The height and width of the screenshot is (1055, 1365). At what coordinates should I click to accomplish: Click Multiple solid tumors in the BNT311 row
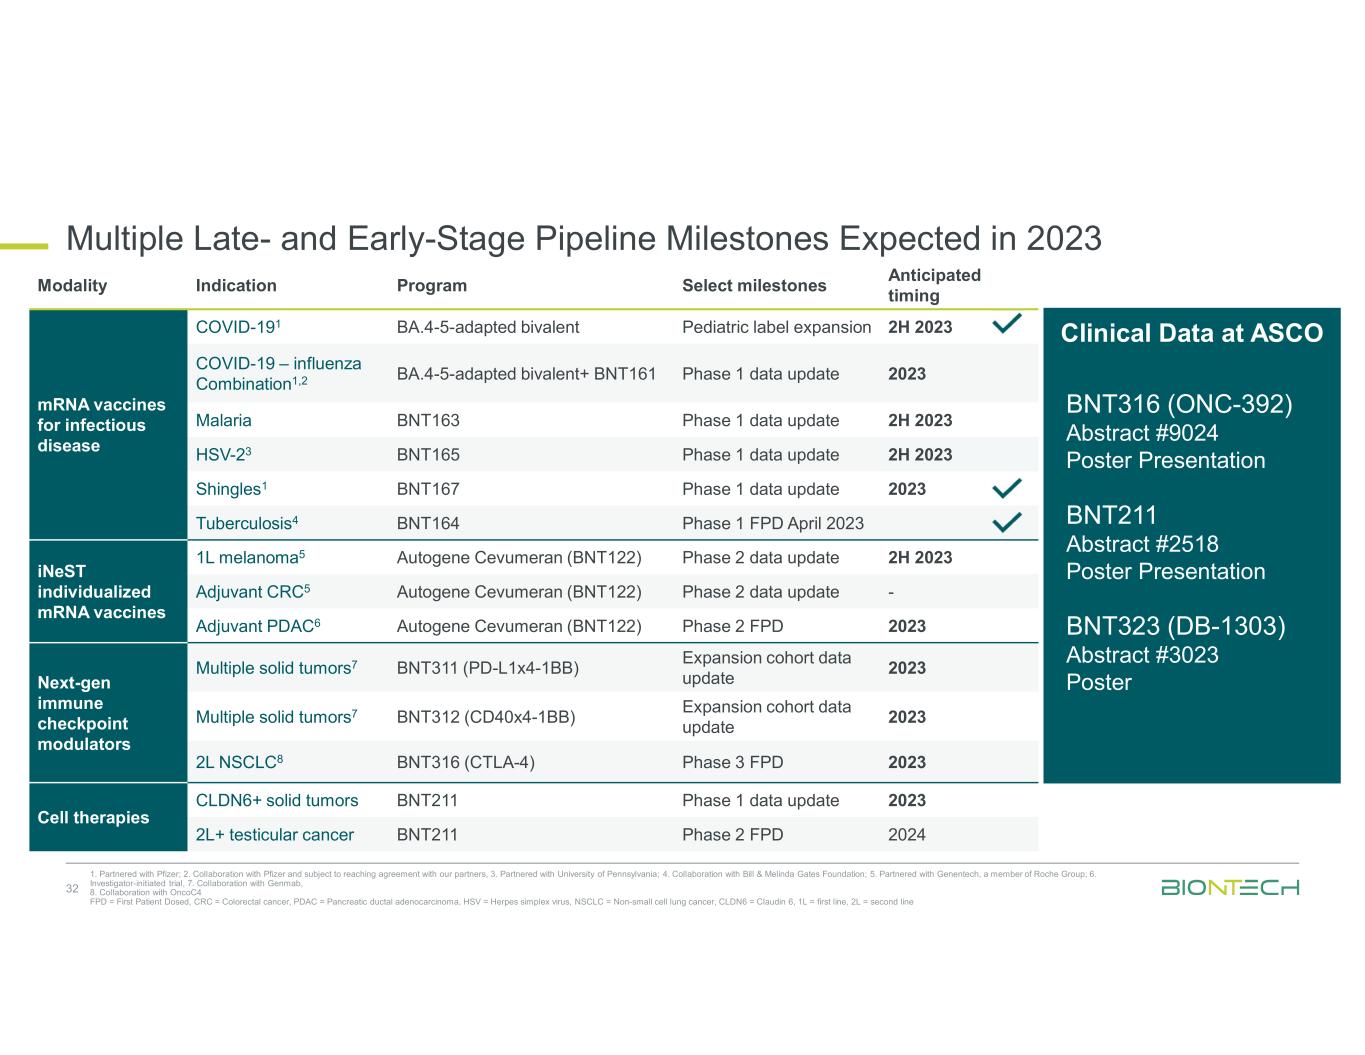[277, 667]
